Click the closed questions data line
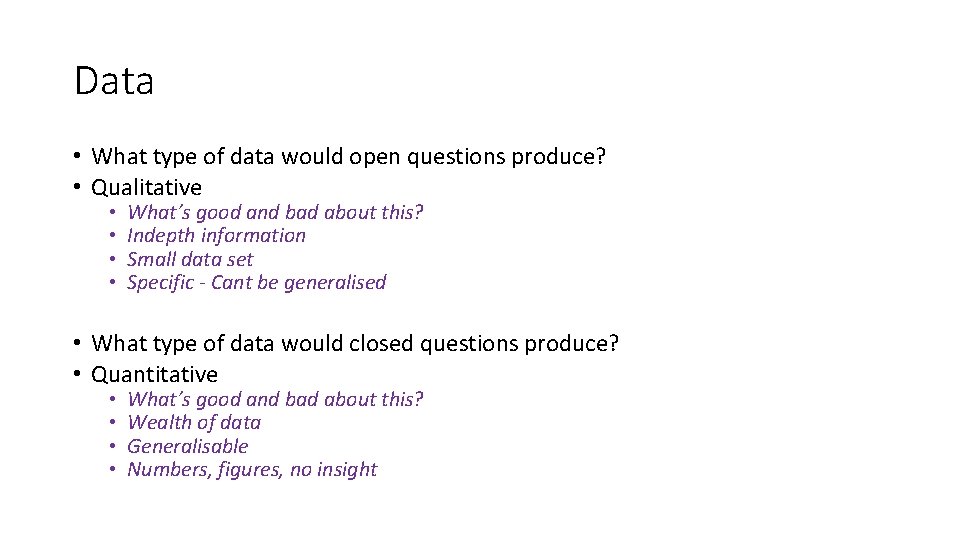The width and height of the screenshot is (960, 540). [355, 343]
